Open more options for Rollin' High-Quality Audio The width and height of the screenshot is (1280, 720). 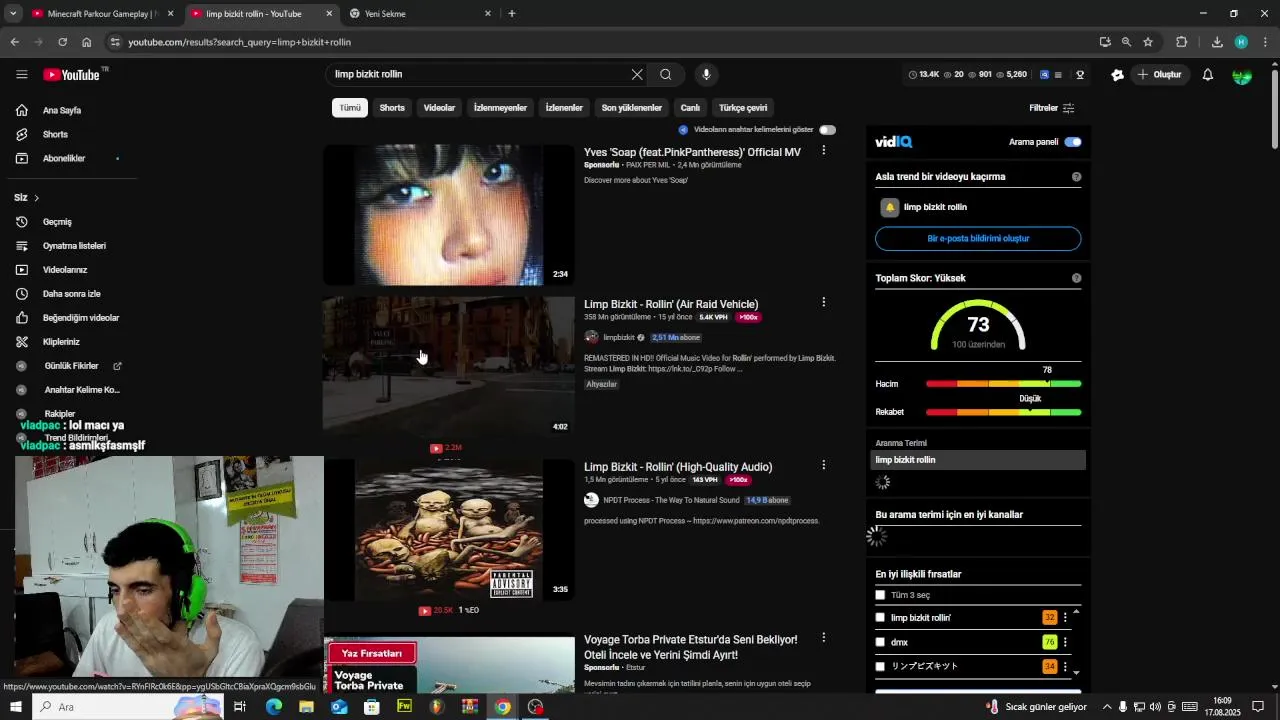[824, 465]
